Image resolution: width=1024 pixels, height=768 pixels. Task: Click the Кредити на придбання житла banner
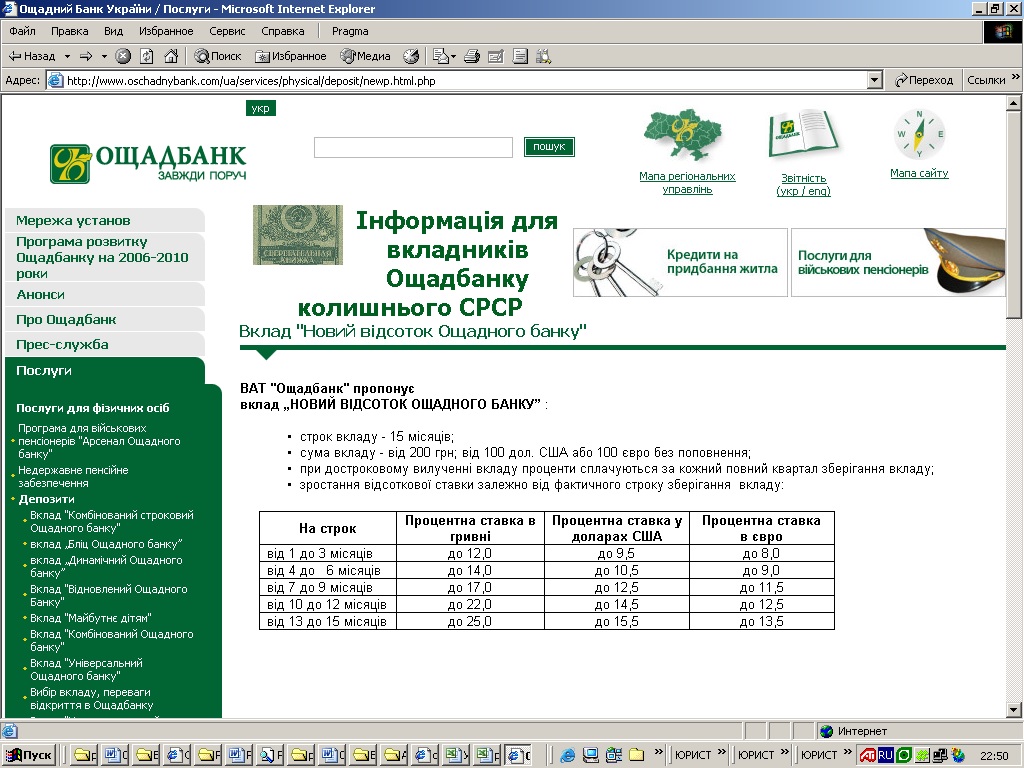click(680, 262)
